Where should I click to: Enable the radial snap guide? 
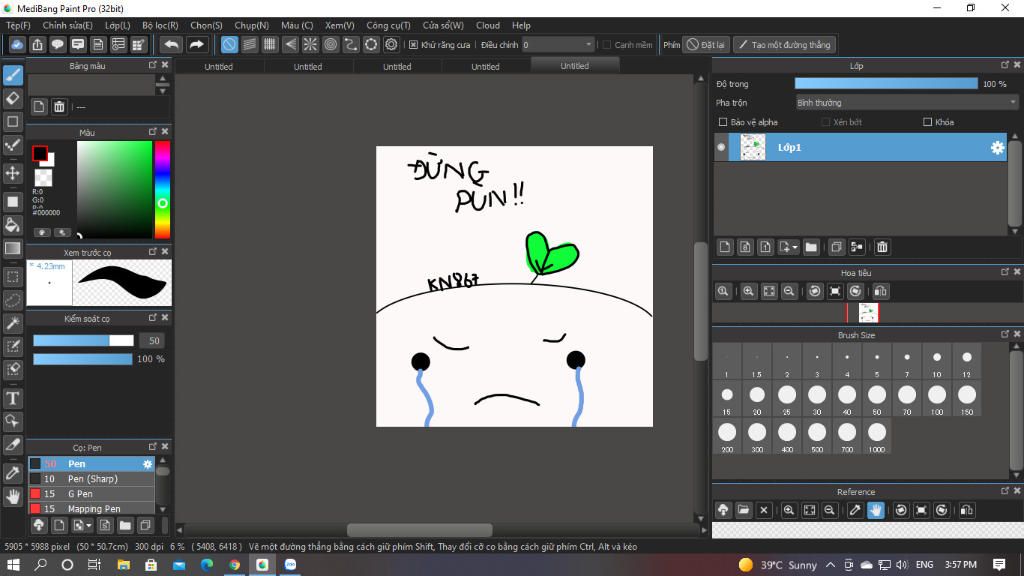point(310,44)
